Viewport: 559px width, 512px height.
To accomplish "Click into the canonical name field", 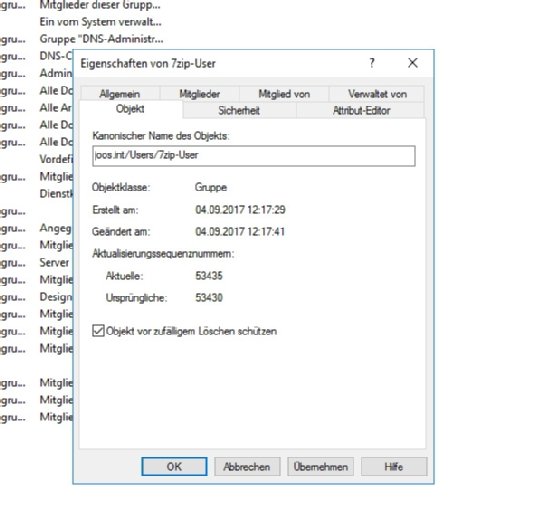I will tap(253, 155).
